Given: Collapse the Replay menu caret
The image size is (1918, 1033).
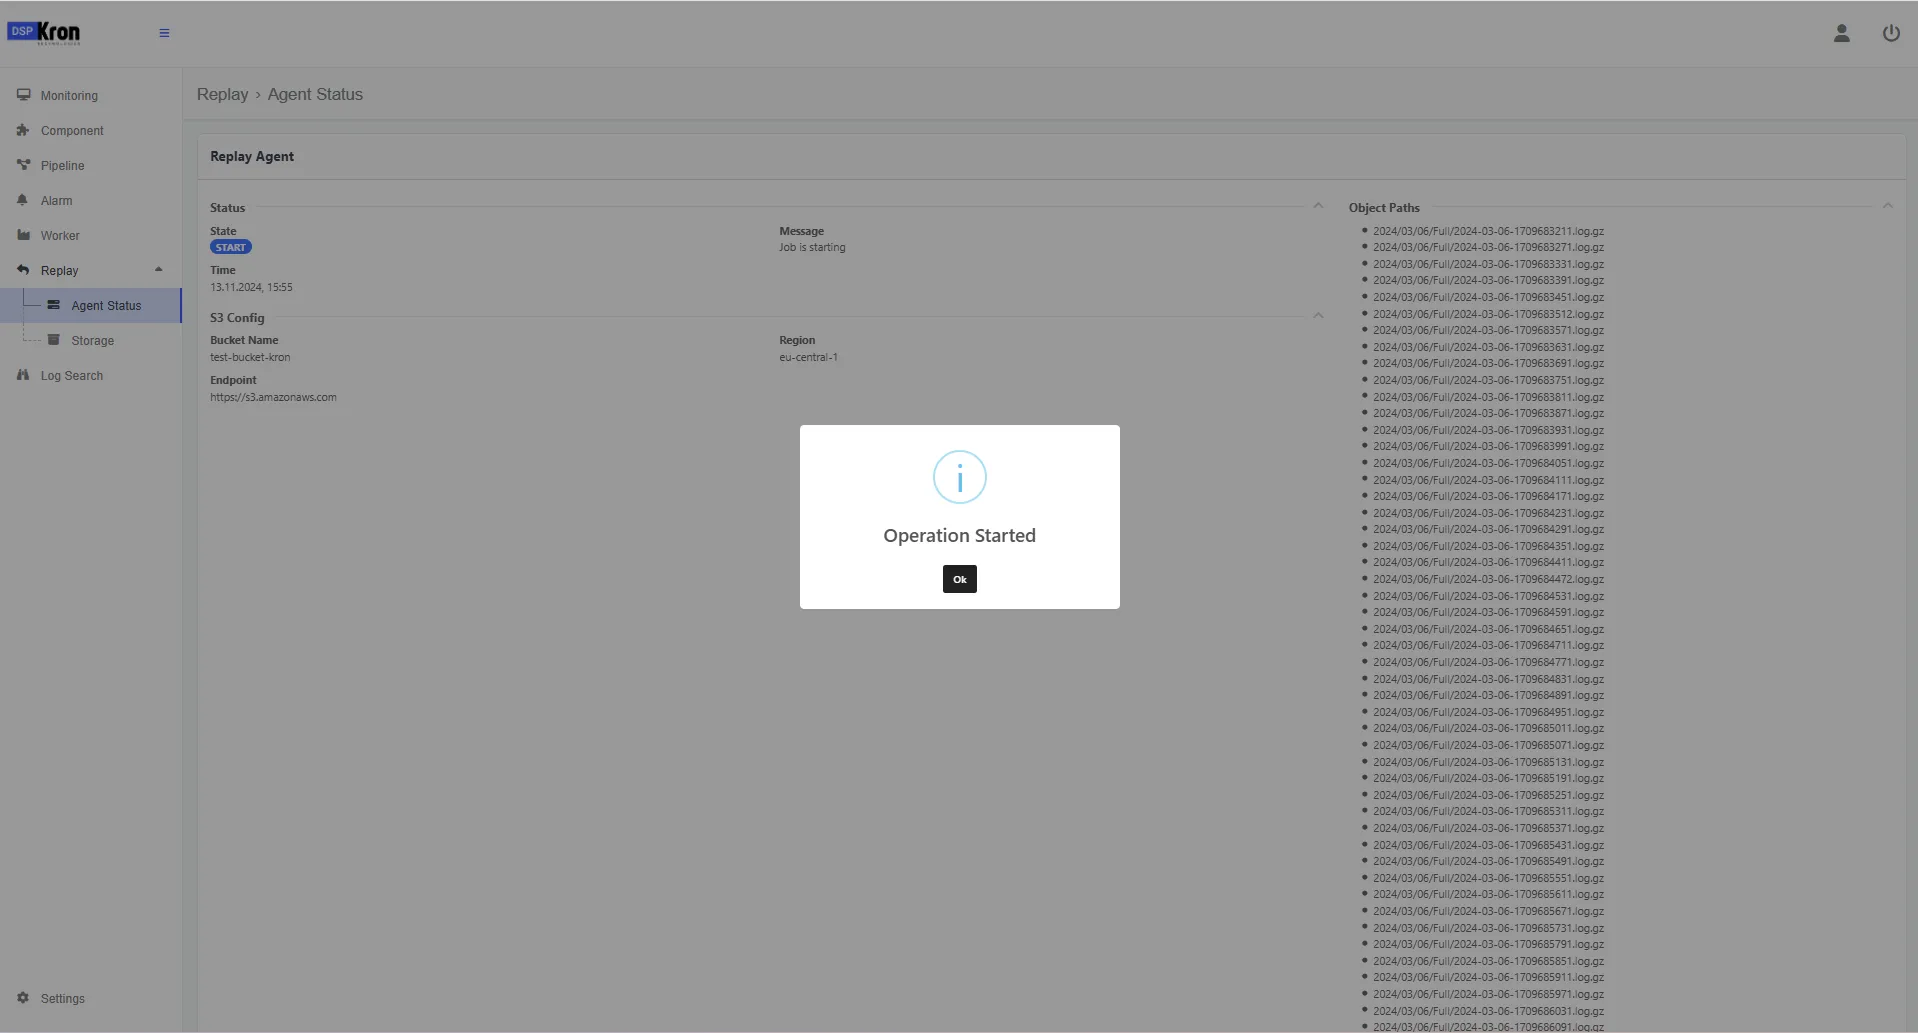Looking at the screenshot, I should pos(158,270).
